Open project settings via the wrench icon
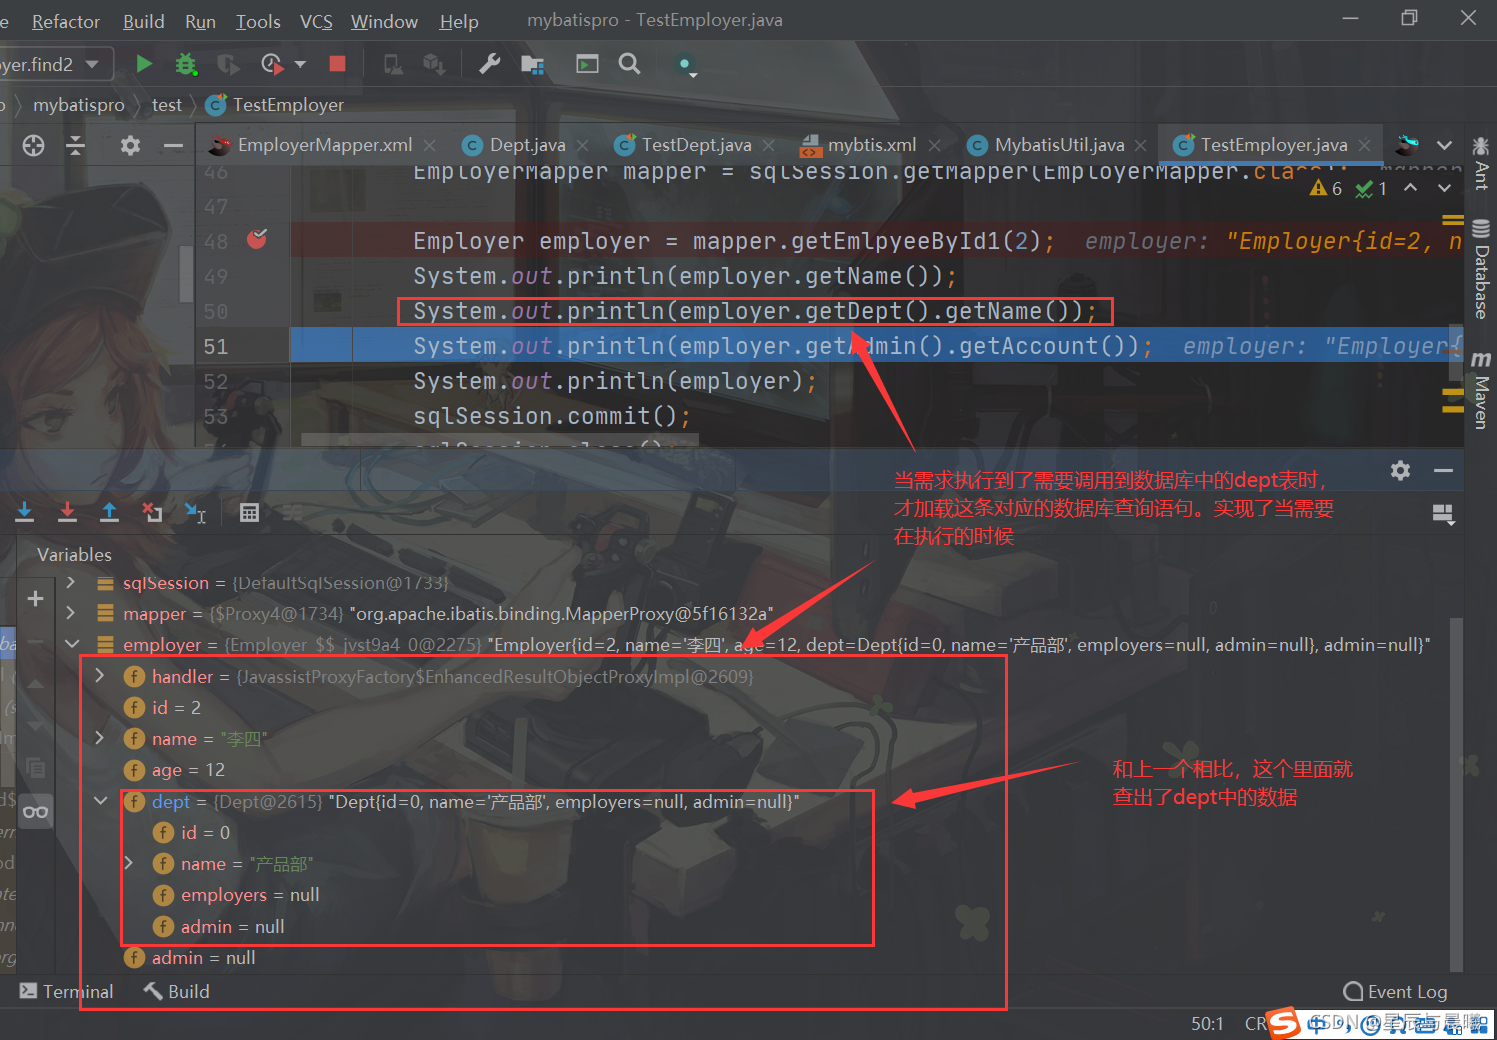 (x=489, y=64)
